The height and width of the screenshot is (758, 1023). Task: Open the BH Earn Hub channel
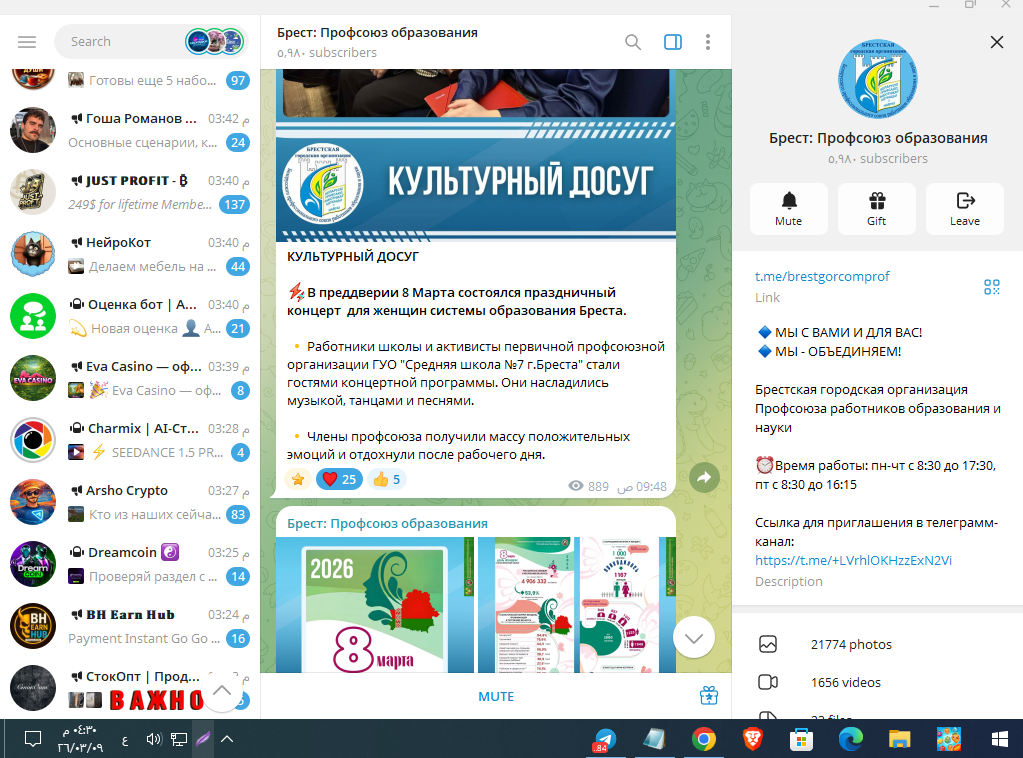[130, 626]
